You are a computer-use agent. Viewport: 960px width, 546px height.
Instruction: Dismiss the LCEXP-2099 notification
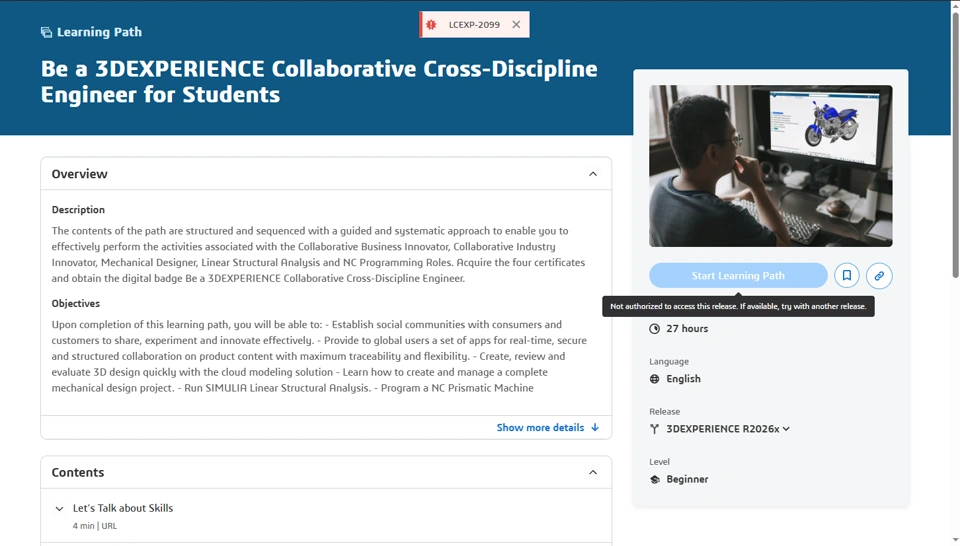coord(516,24)
